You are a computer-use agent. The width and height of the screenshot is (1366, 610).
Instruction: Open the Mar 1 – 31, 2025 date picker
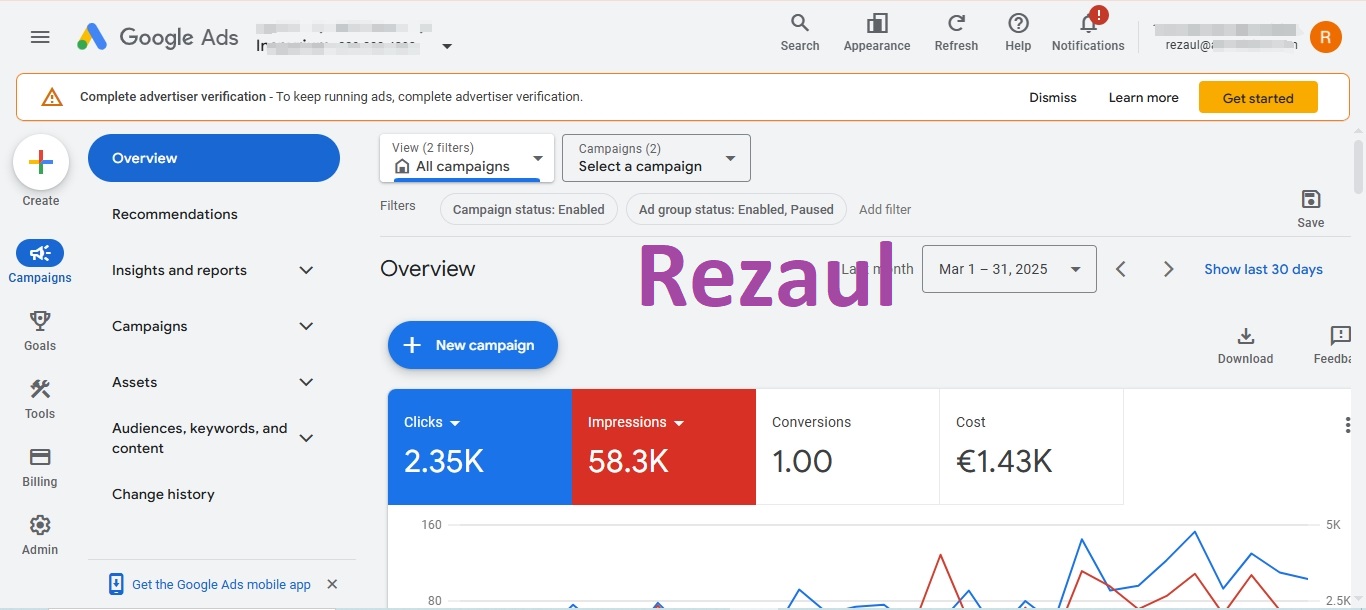[1009, 269]
